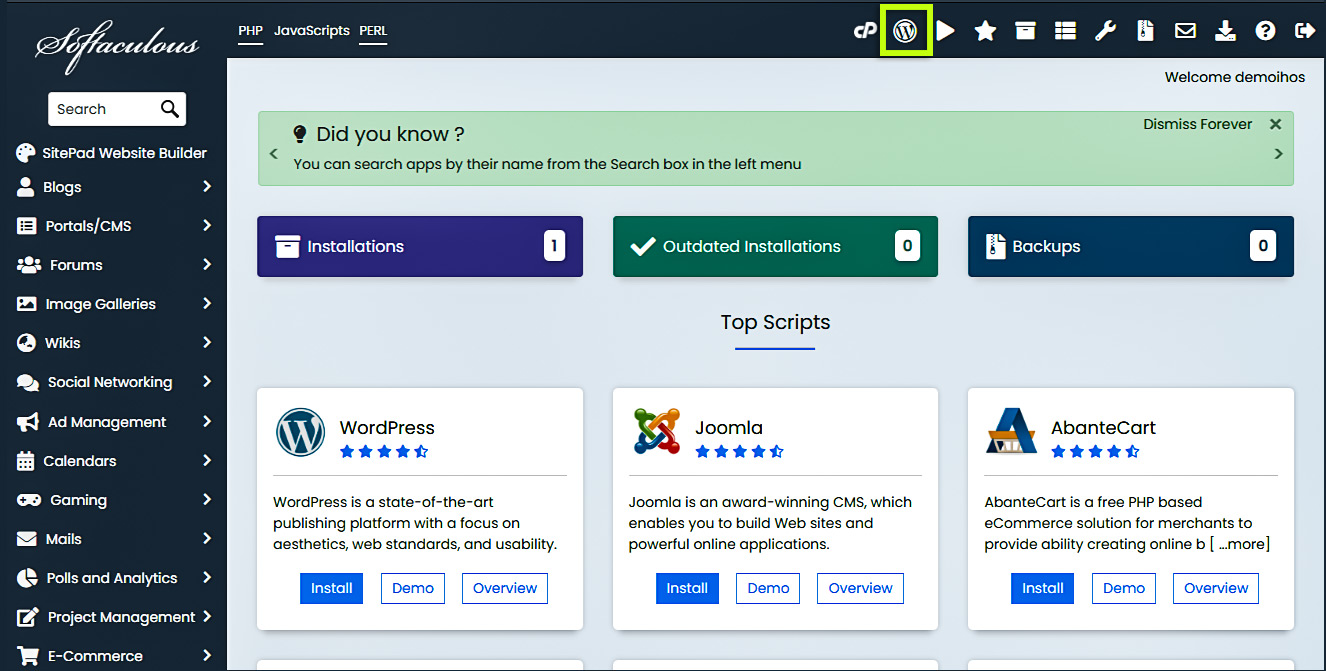The width and height of the screenshot is (1326, 671).
Task: Click the AbanteCart rating stars
Action: click(1095, 452)
